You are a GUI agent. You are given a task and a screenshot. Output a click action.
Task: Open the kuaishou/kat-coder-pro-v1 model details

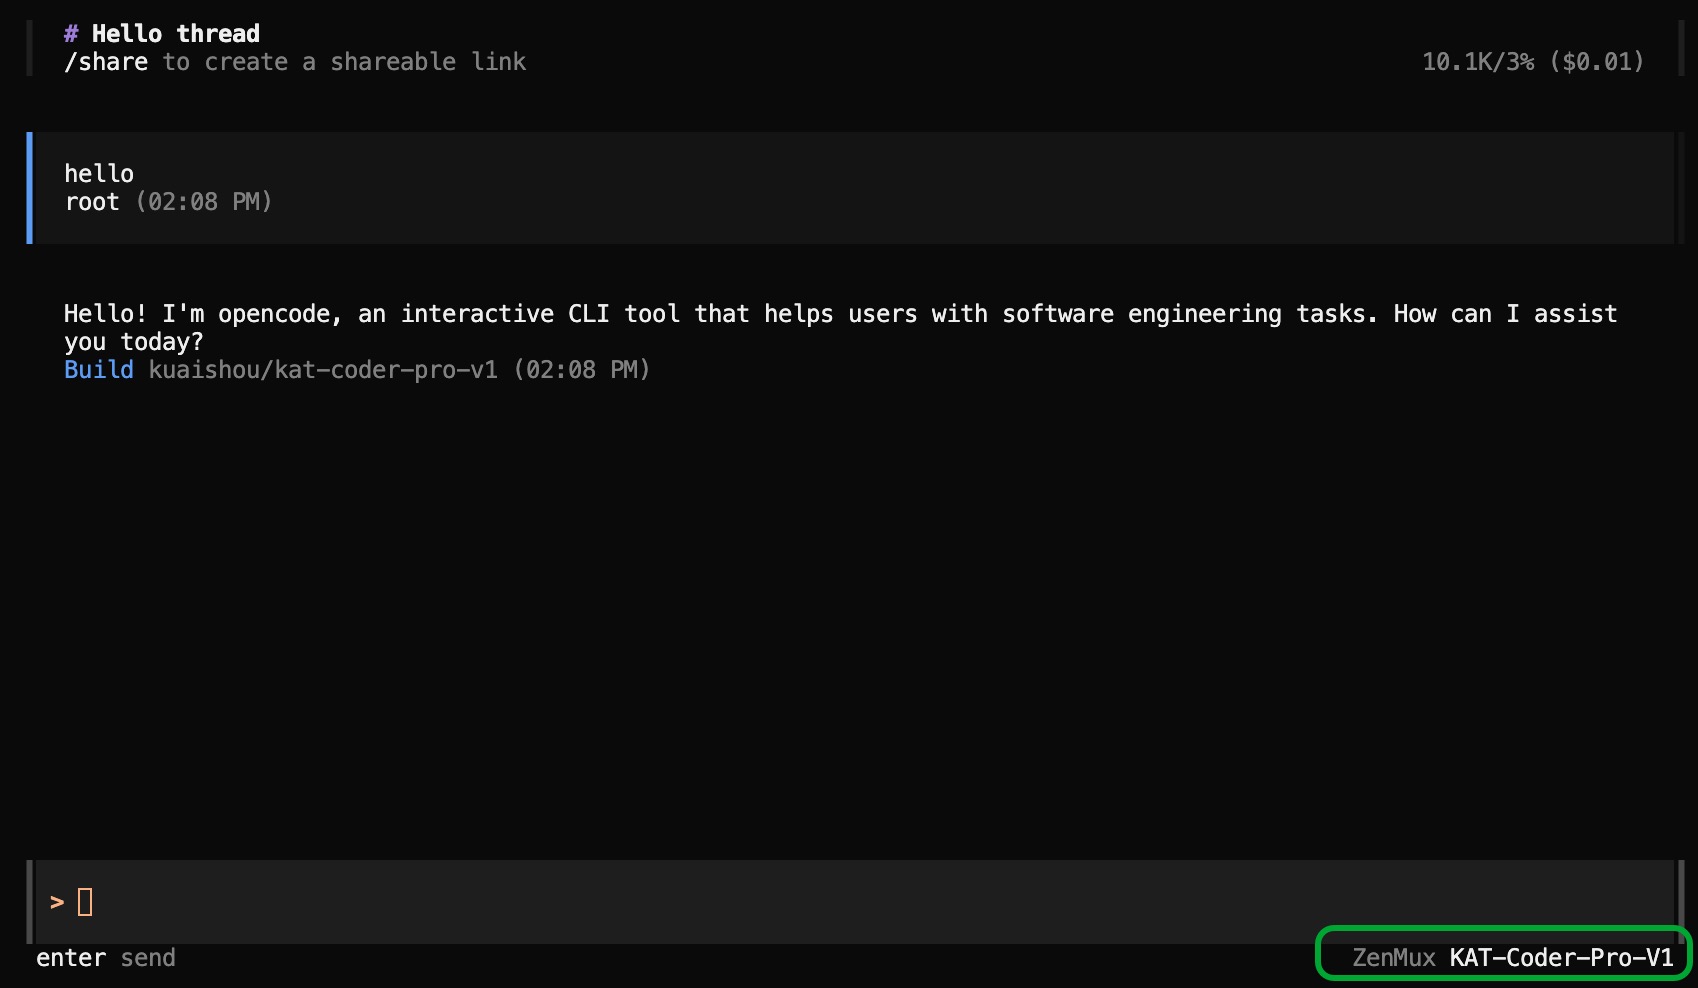[323, 369]
